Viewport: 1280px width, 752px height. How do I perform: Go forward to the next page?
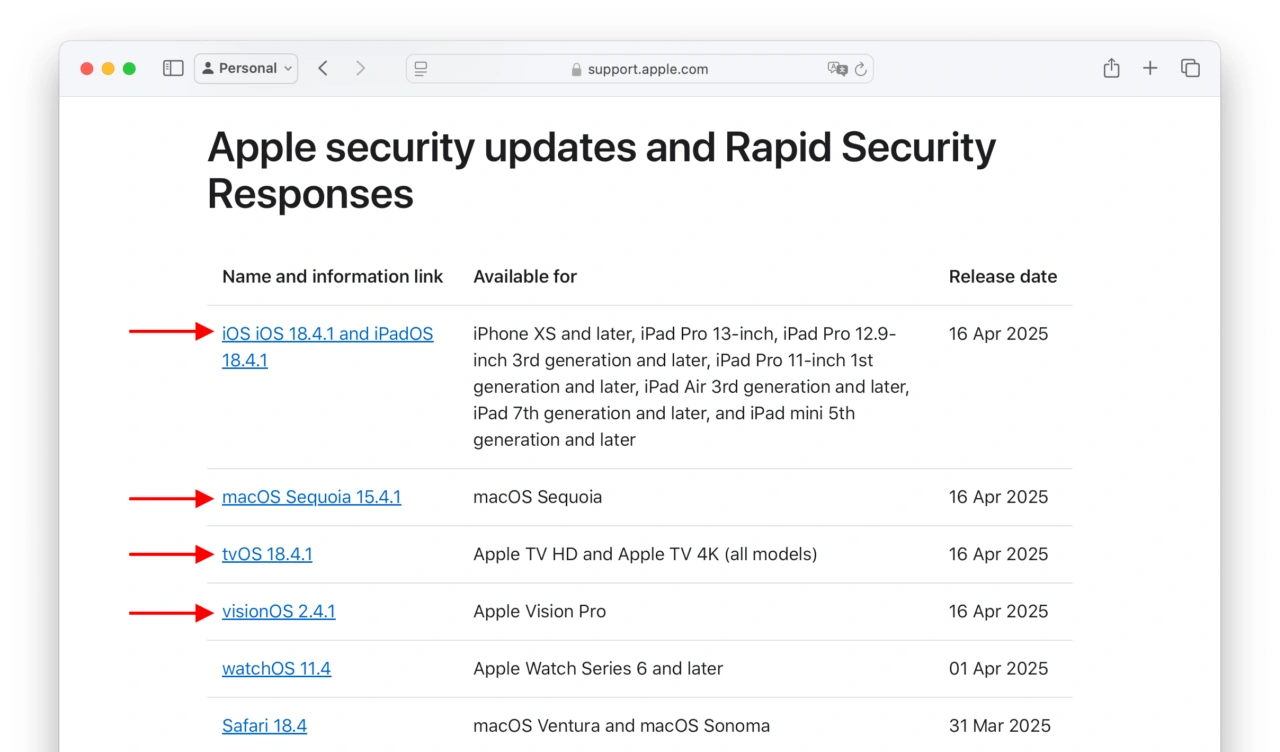point(360,68)
